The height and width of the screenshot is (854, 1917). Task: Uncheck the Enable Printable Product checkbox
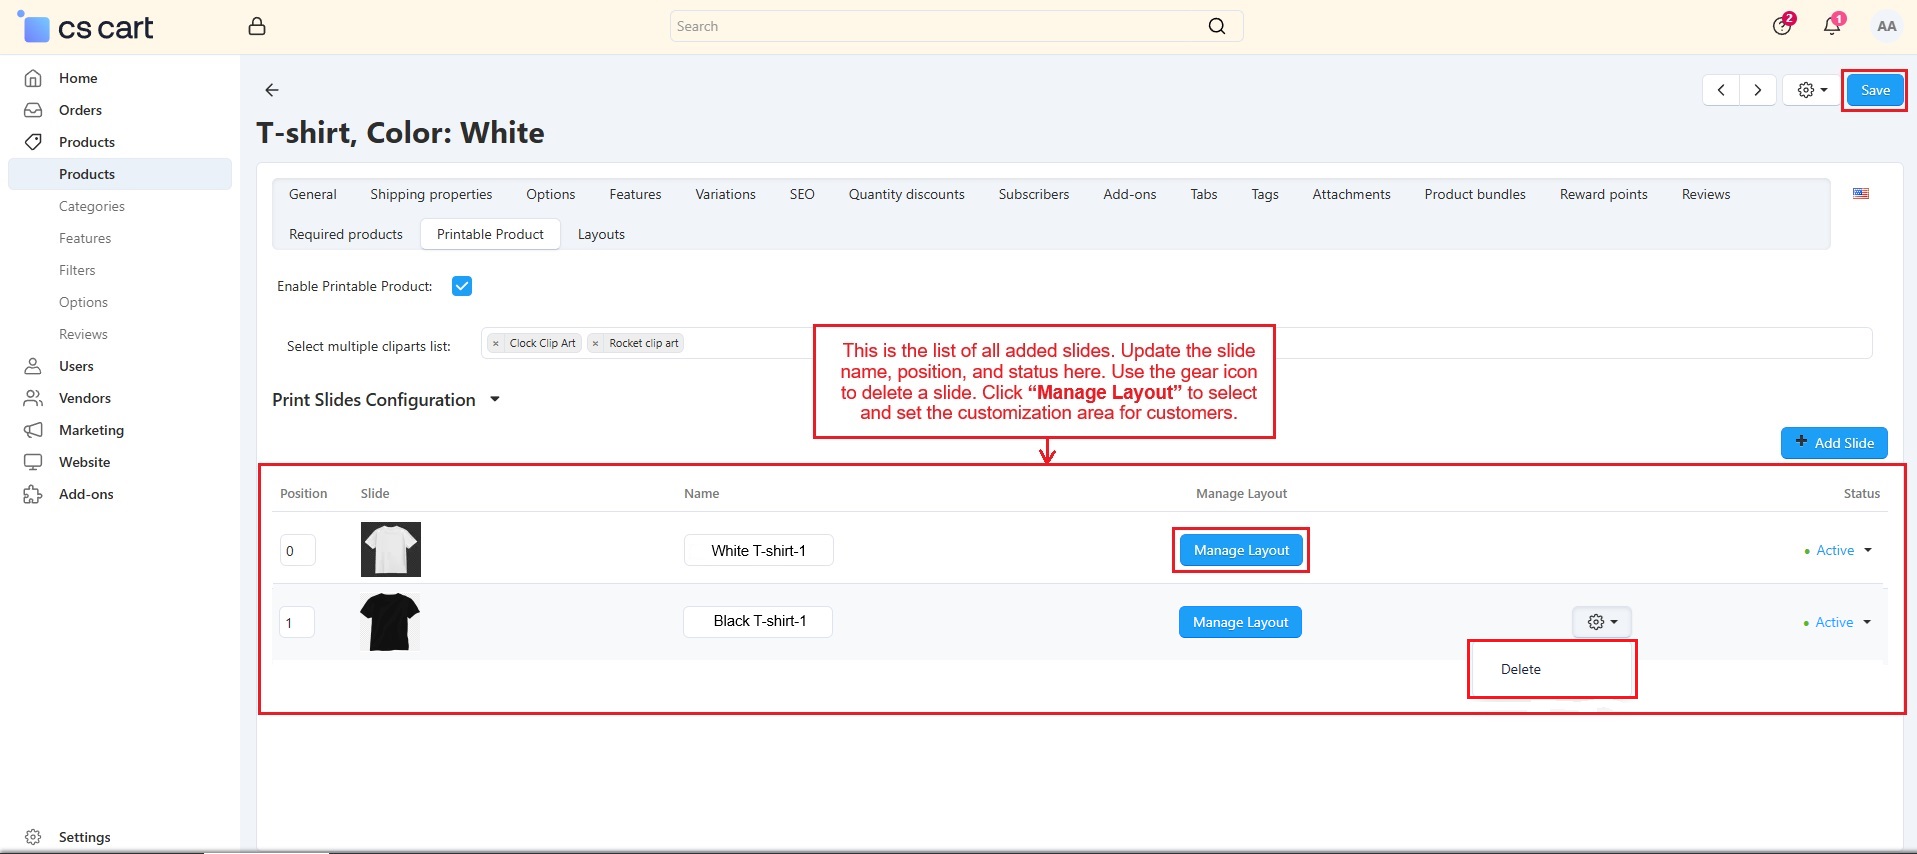[462, 286]
